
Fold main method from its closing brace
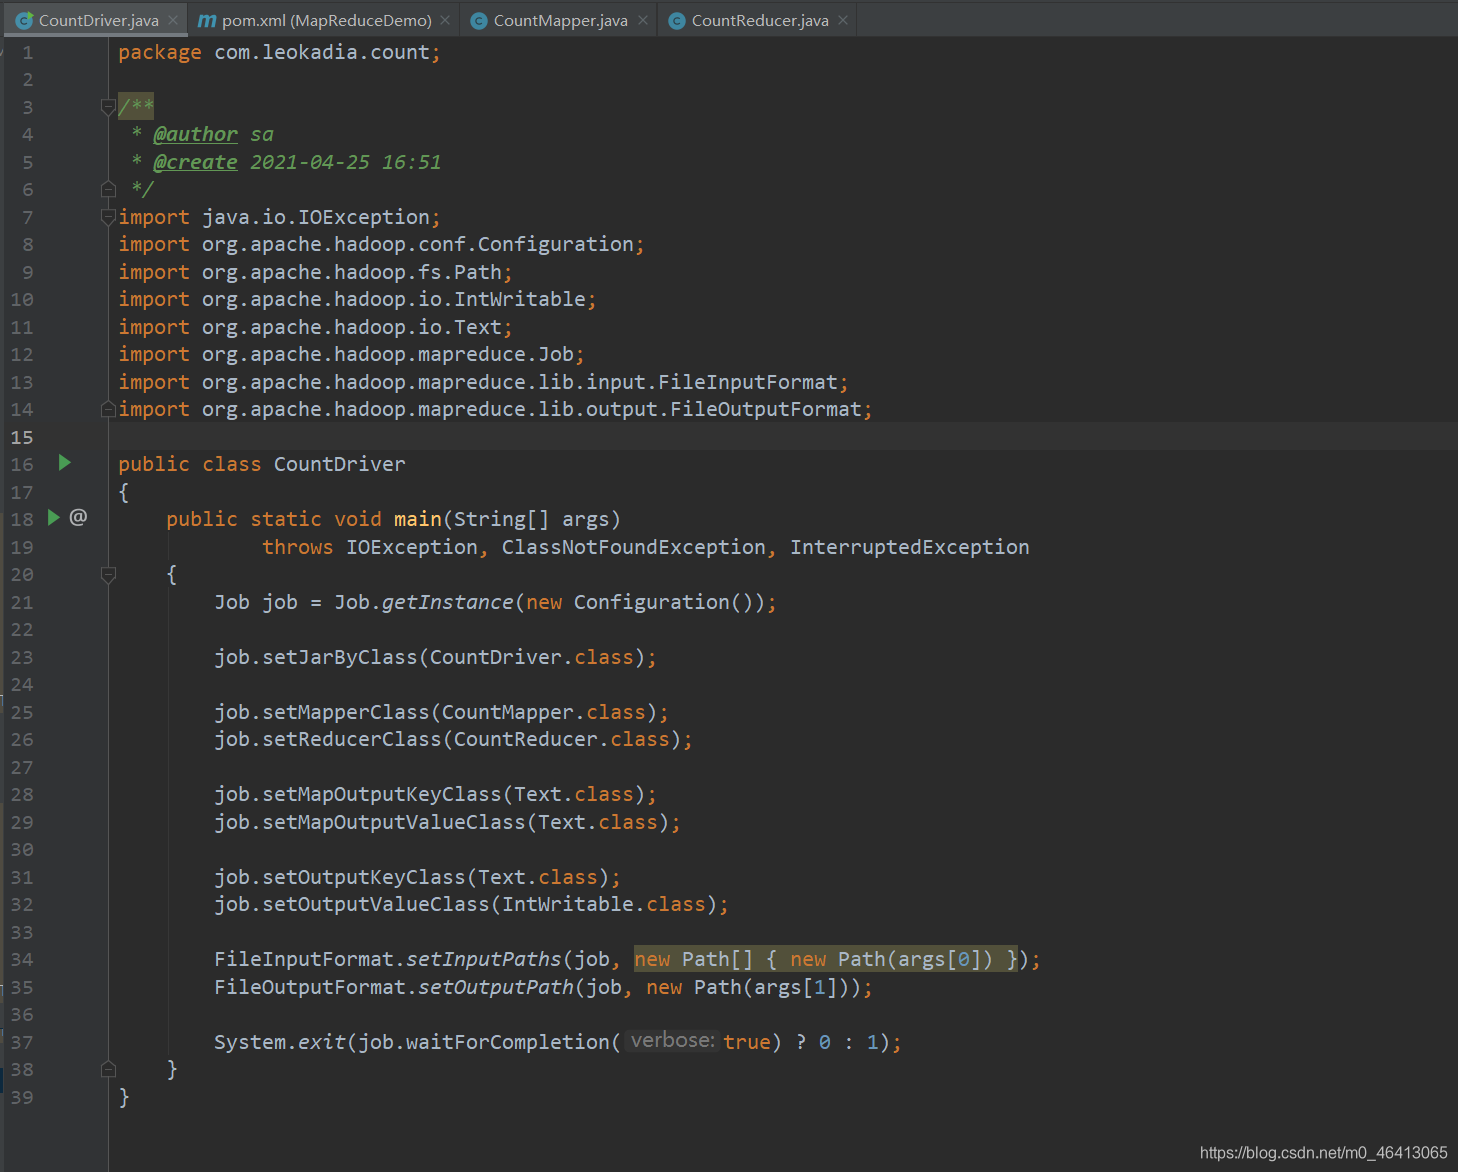108,1069
